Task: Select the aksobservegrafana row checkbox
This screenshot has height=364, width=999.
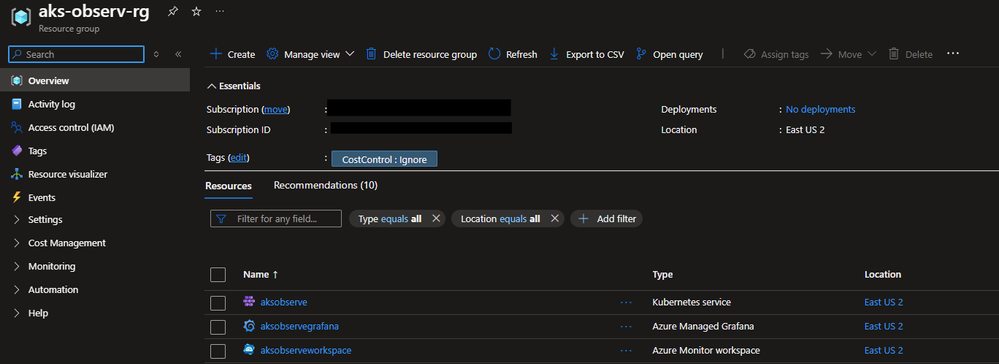Action: point(218,326)
